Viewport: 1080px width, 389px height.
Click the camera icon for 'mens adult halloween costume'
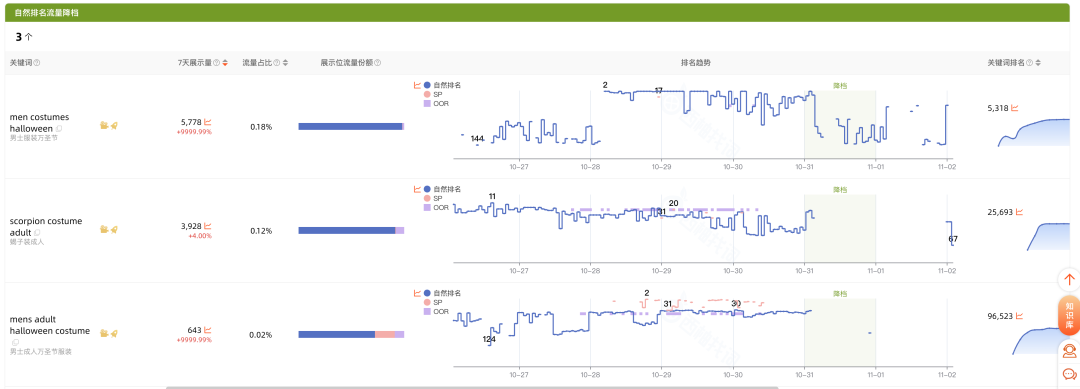tap(104, 333)
